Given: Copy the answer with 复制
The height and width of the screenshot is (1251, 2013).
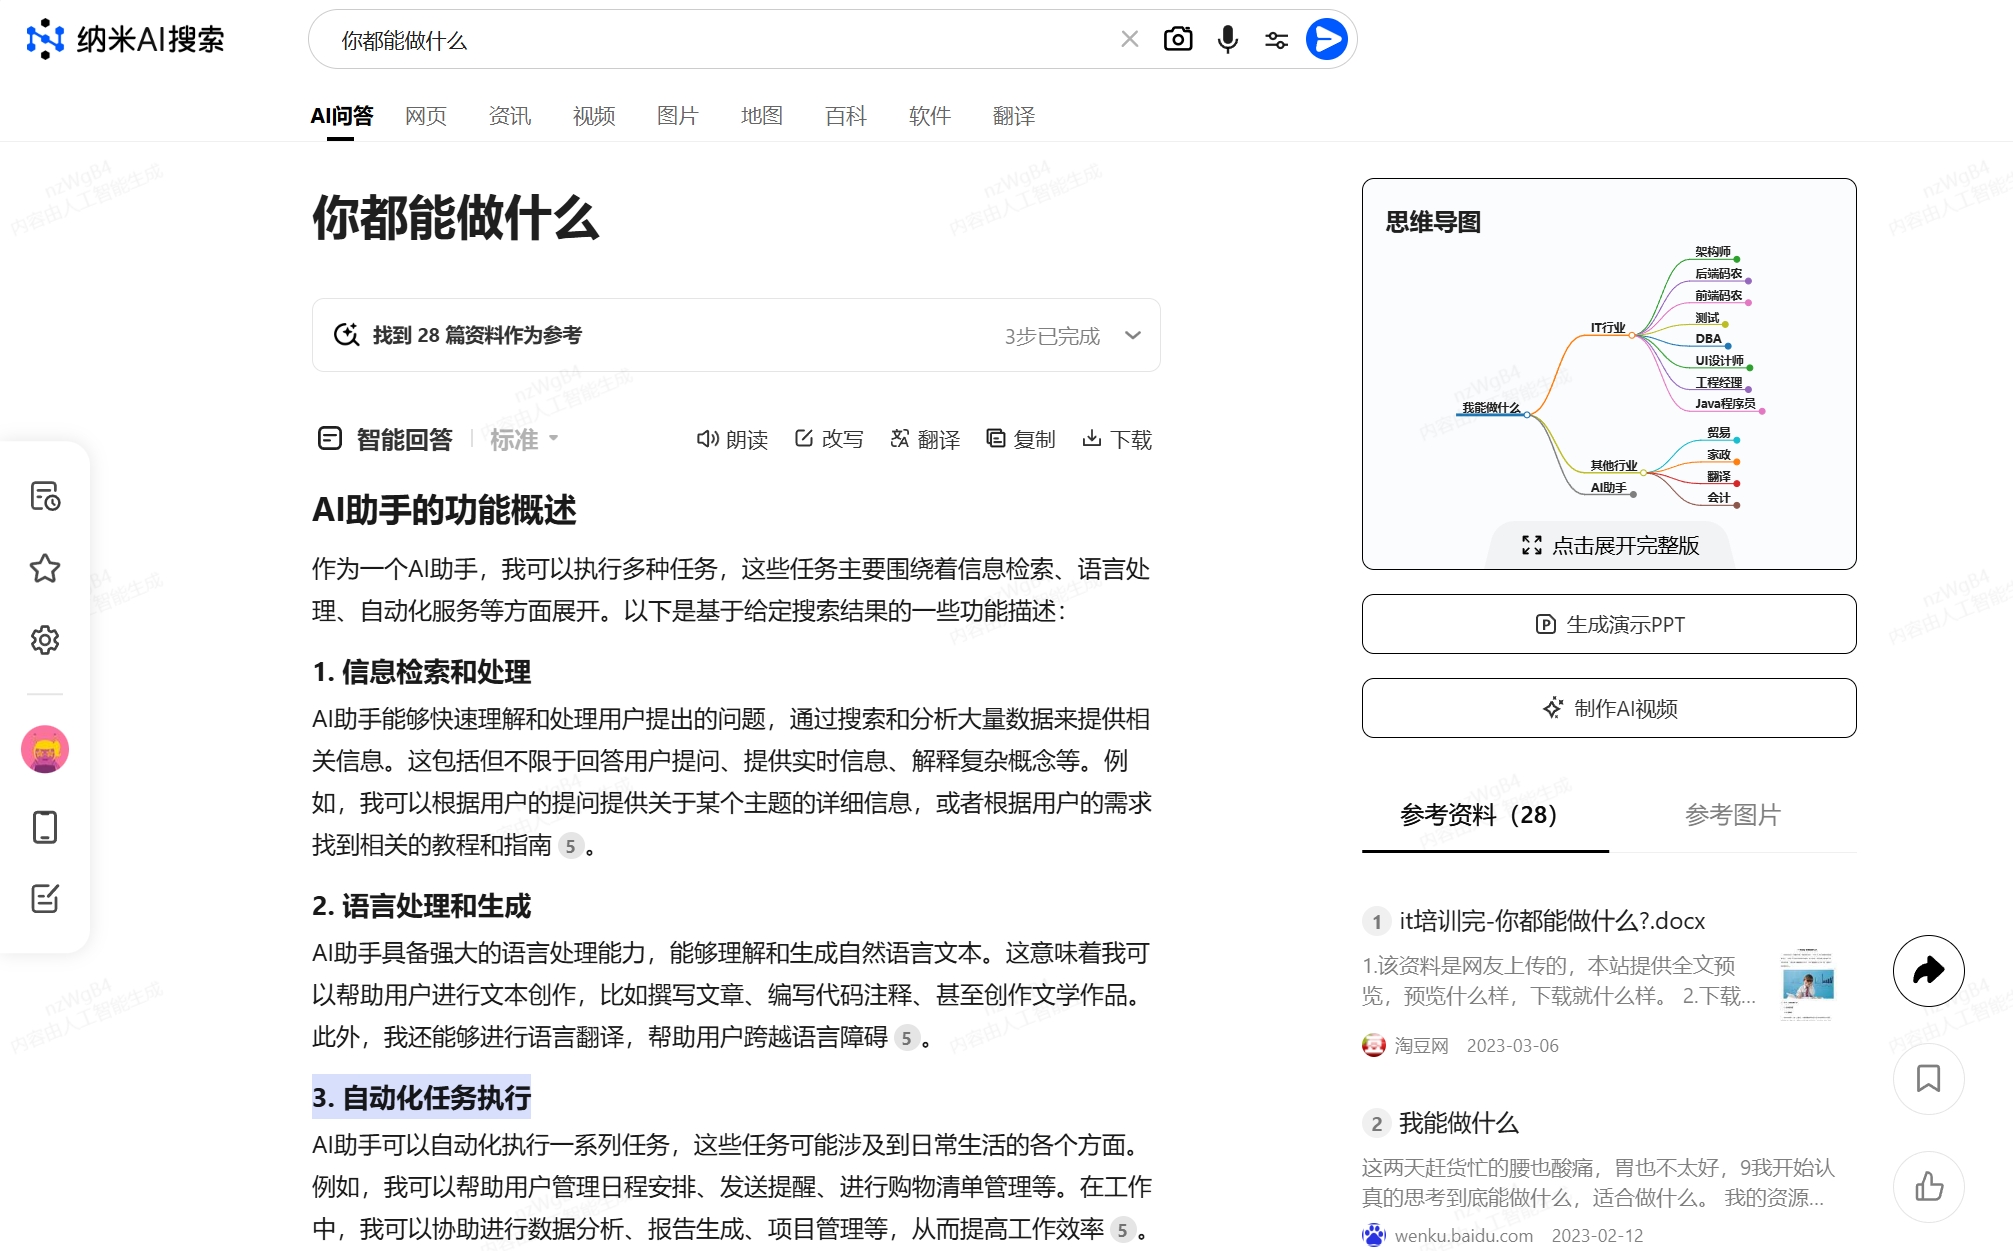Looking at the screenshot, I should (1021, 439).
